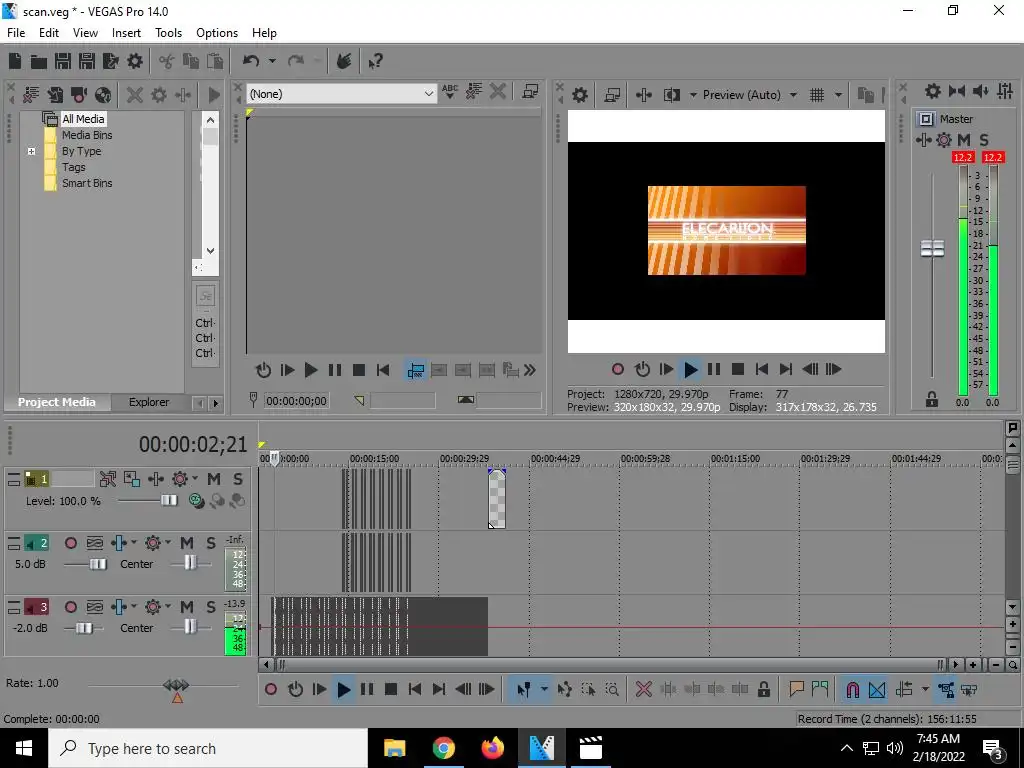This screenshot has width=1024, height=768.
Task: Open Project Properties gear in main toolbar
Action: click(135, 61)
